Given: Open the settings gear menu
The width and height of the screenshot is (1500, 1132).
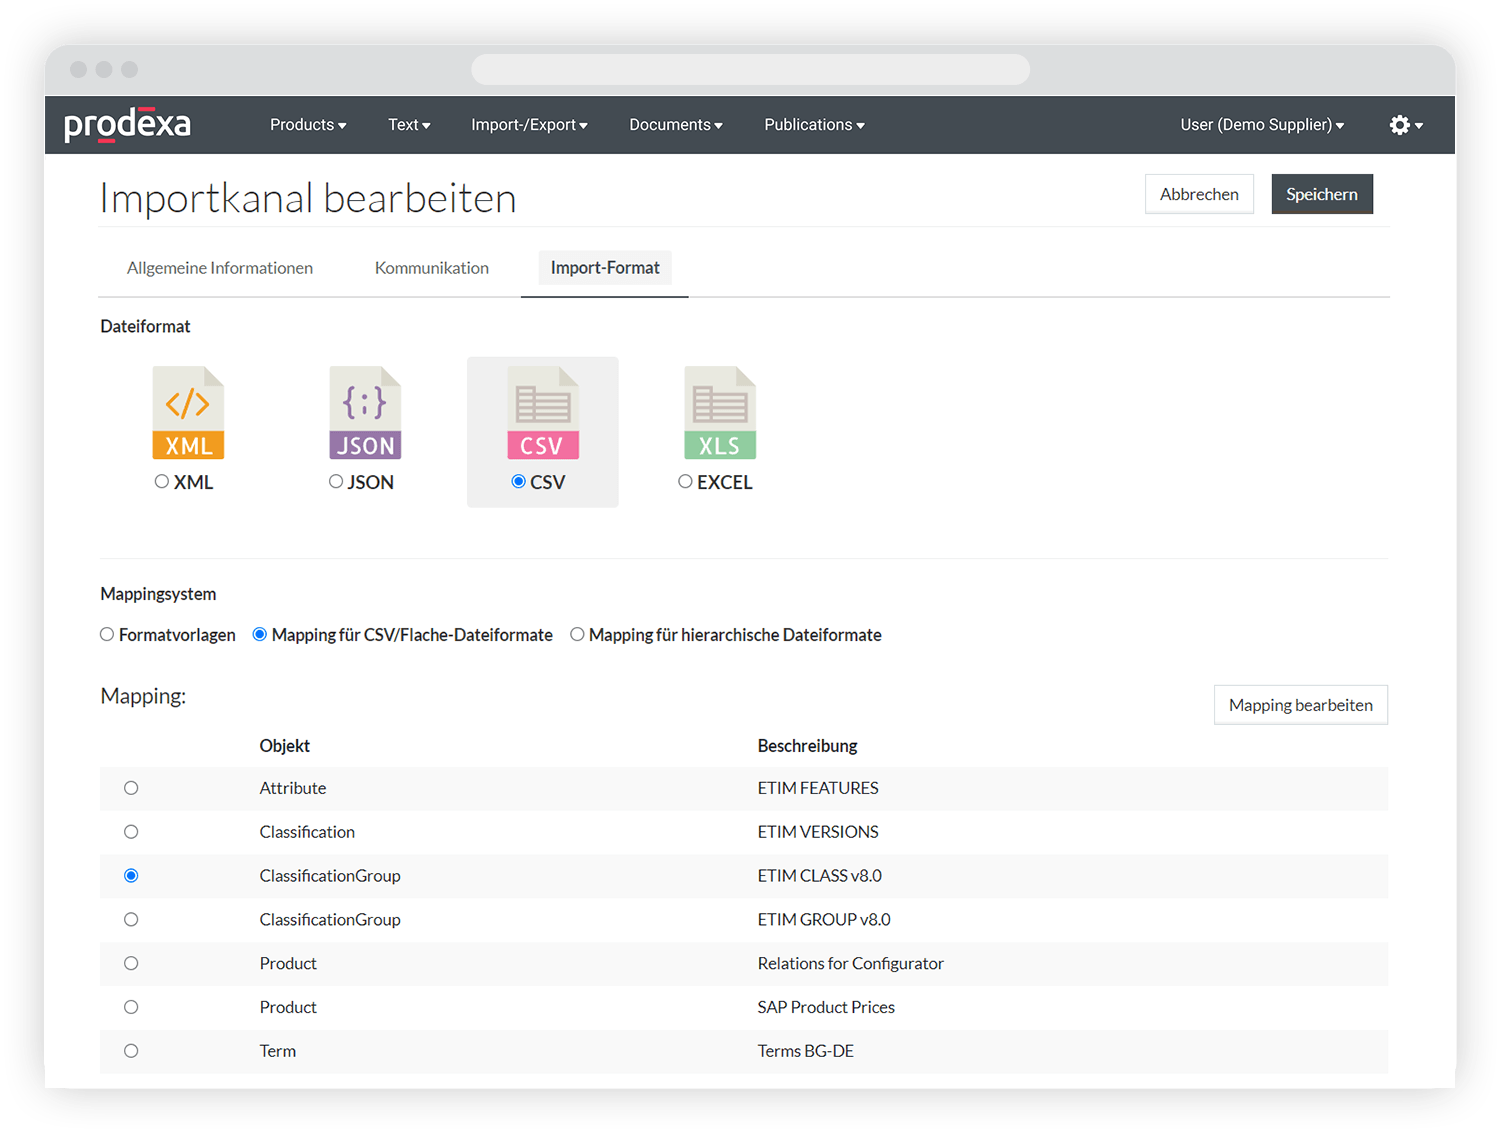Looking at the screenshot, I should (1405, 125).
